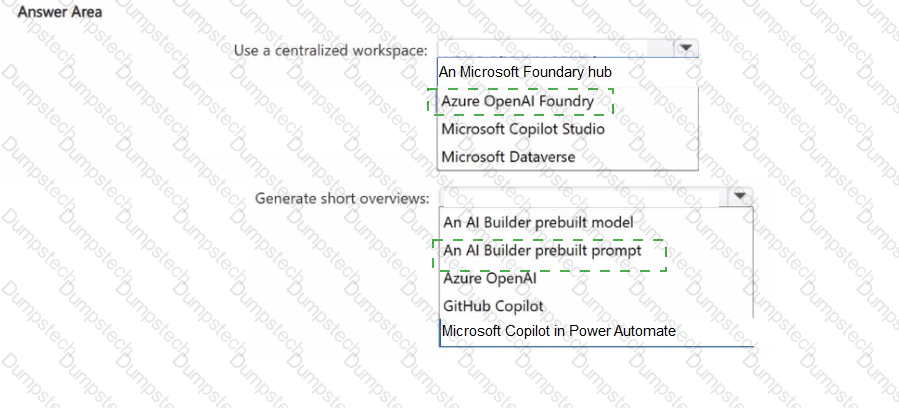Click the 'Generate short overviews' label
This screenshot has width=899, height=408.
342,198
